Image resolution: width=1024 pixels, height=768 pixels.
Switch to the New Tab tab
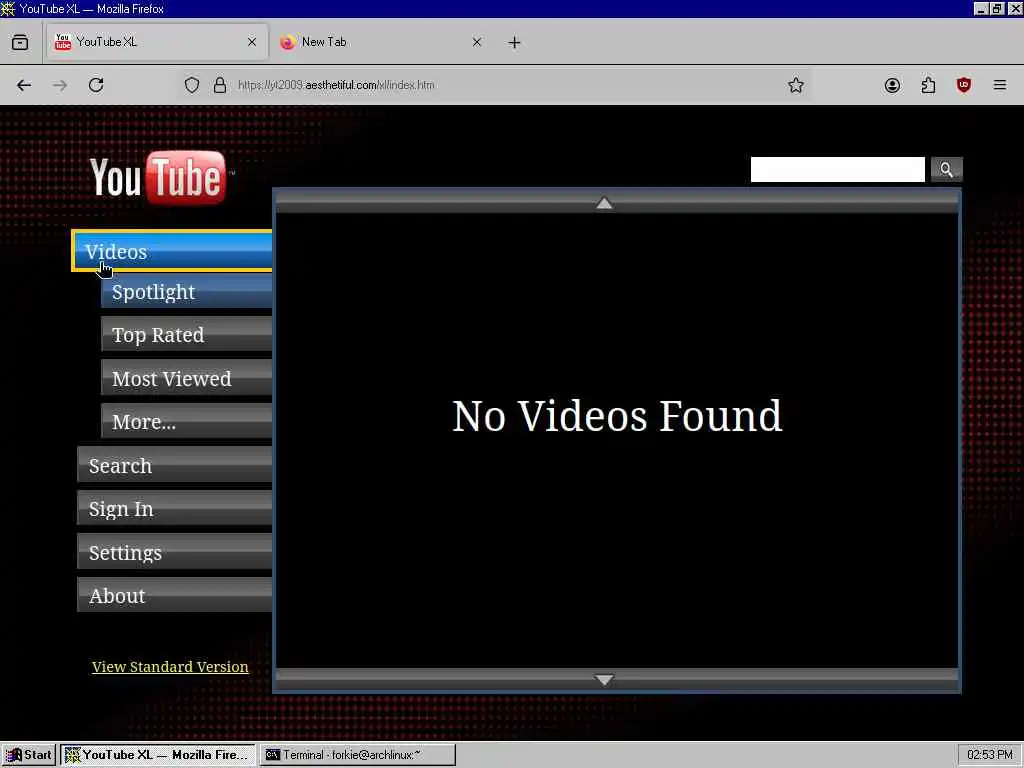click(x=381, y=42)
